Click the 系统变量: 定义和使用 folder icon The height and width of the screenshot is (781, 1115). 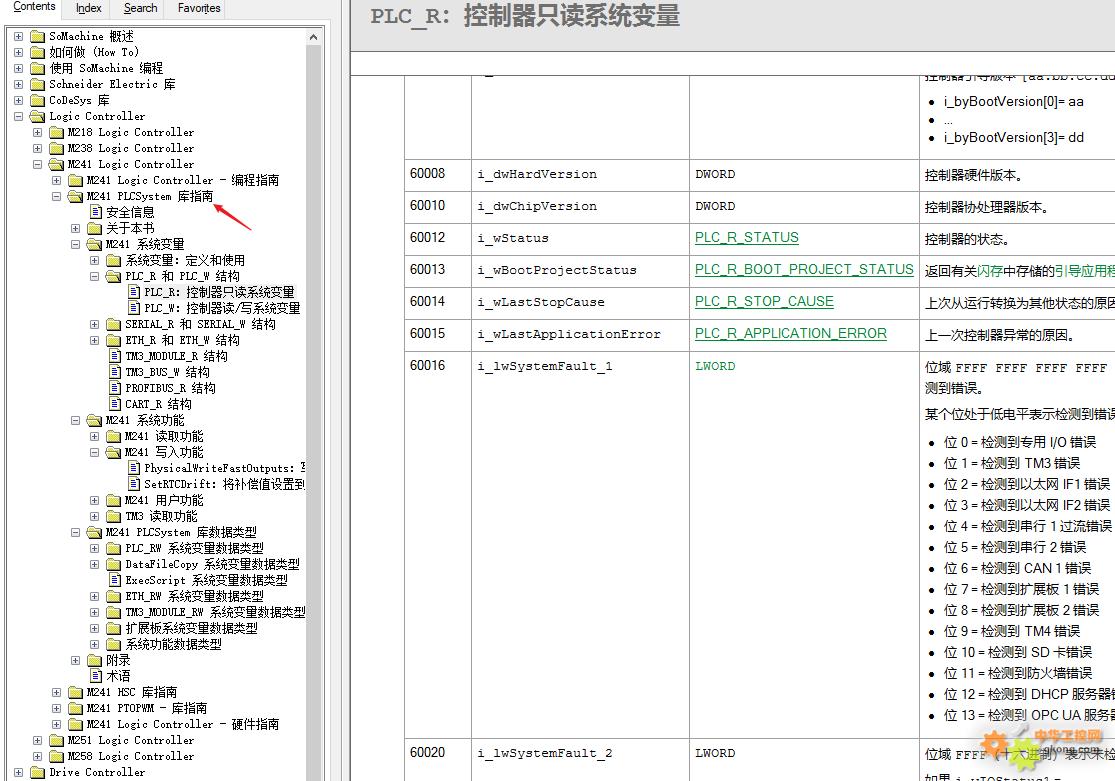click(114, 260)
